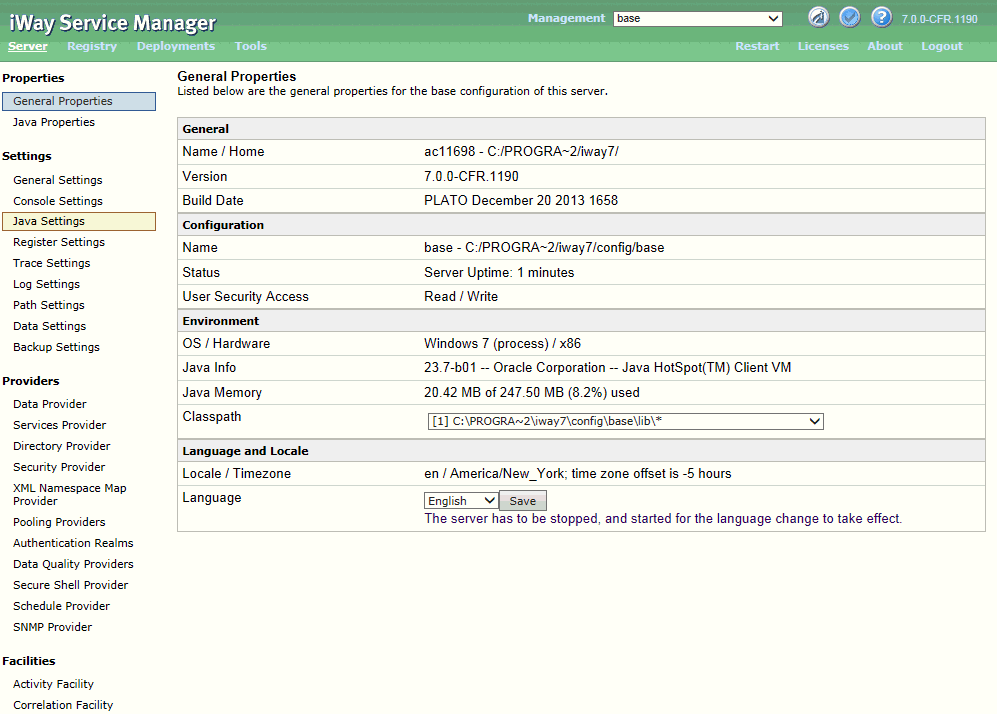Open SNMP Provider page
The width and height of the screenshot is (997, 714).
pos(53,627)
